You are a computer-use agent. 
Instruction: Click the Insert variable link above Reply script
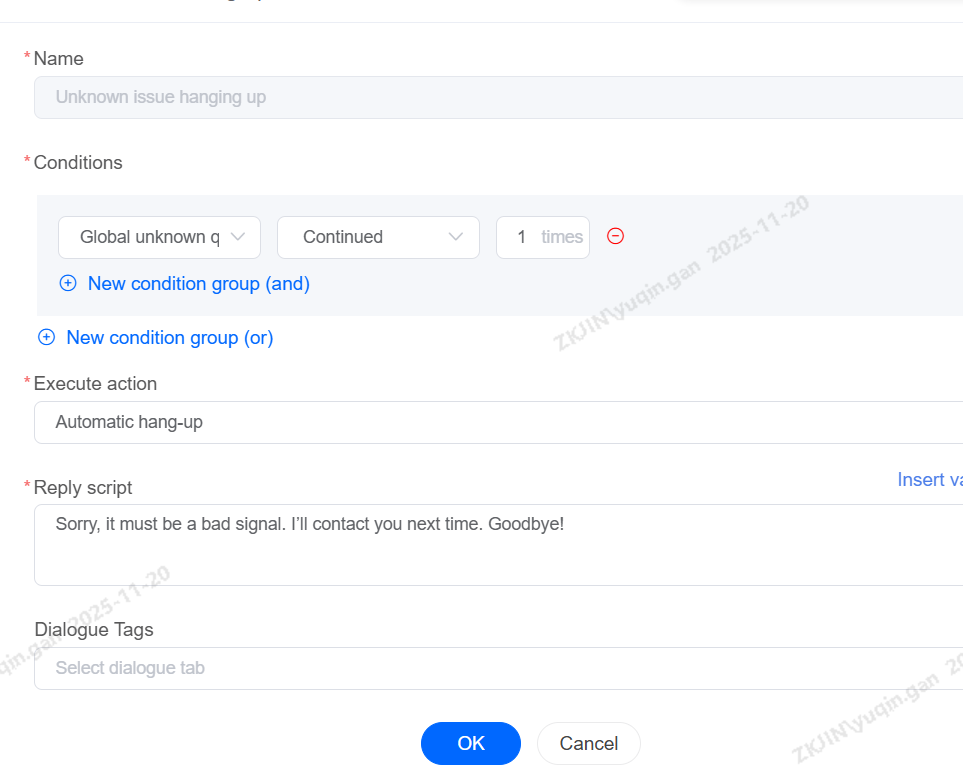point(929,480)
